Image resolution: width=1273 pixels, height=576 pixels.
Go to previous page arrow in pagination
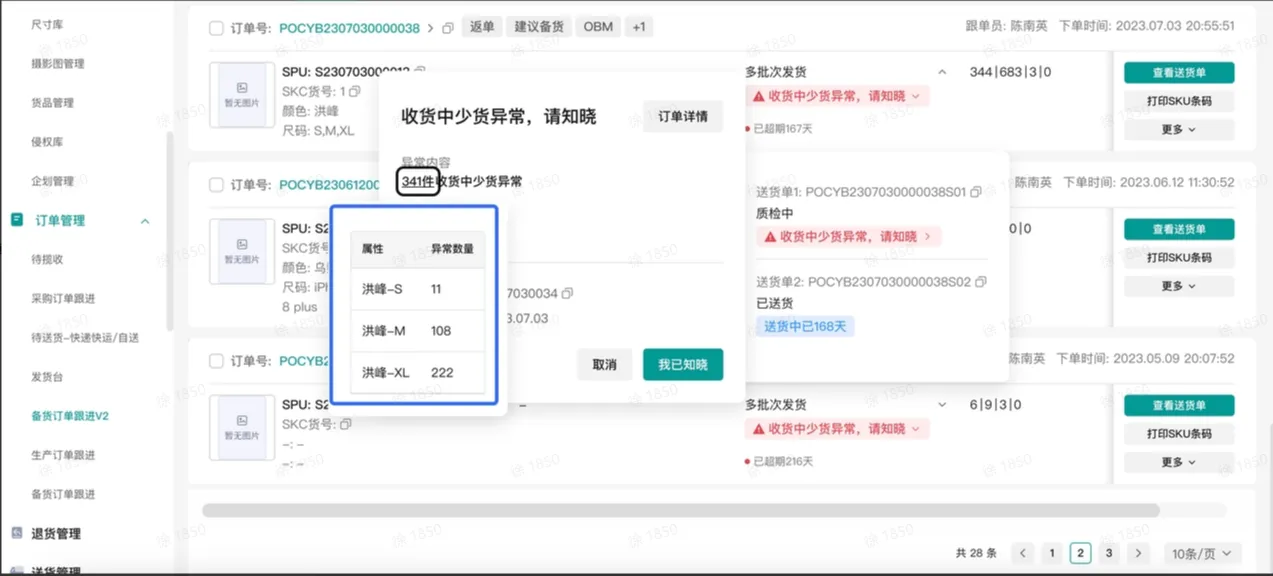point(1022,553)
